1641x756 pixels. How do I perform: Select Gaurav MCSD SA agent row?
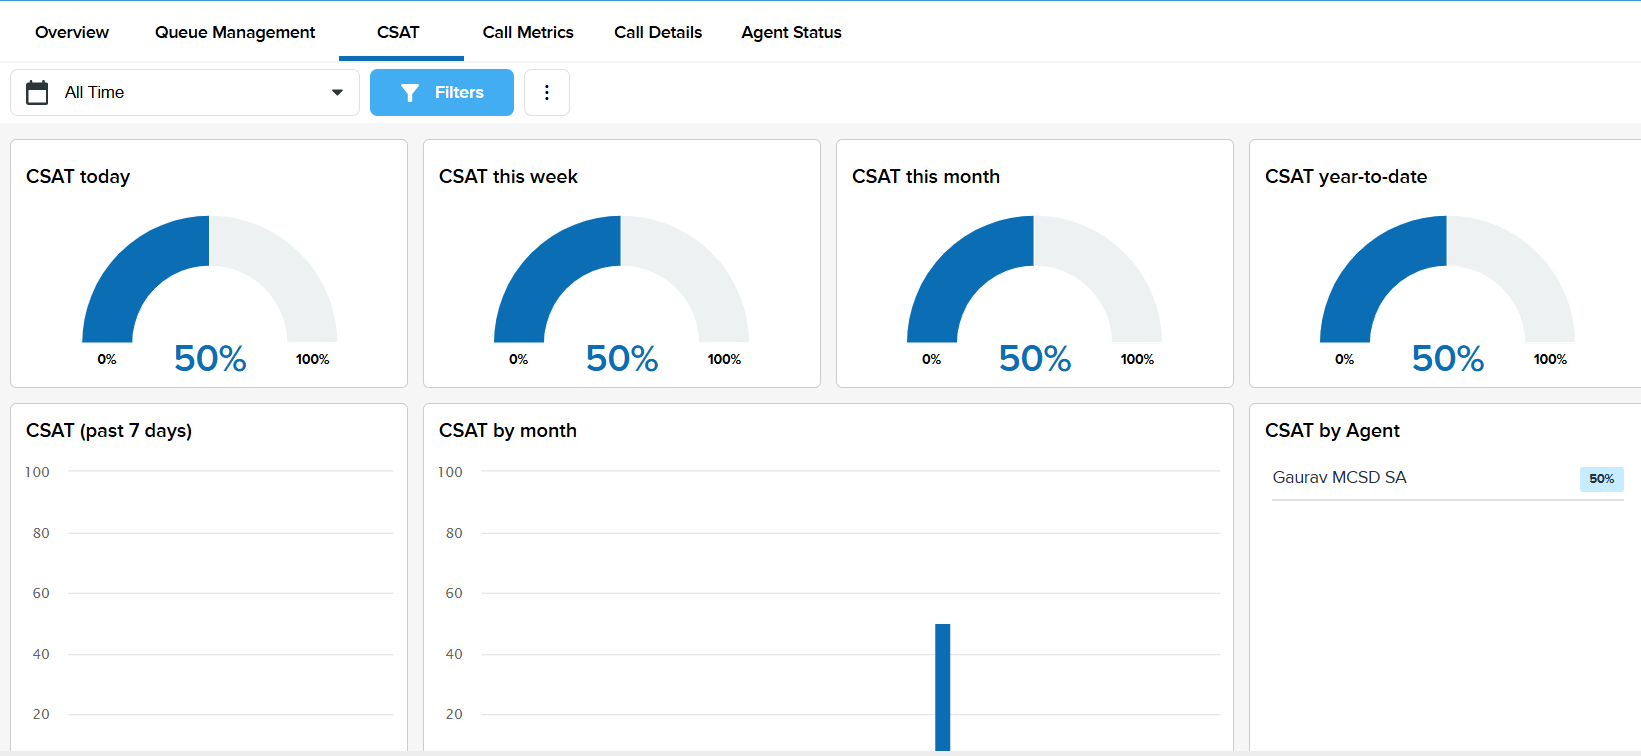[x=1339, y=478]
